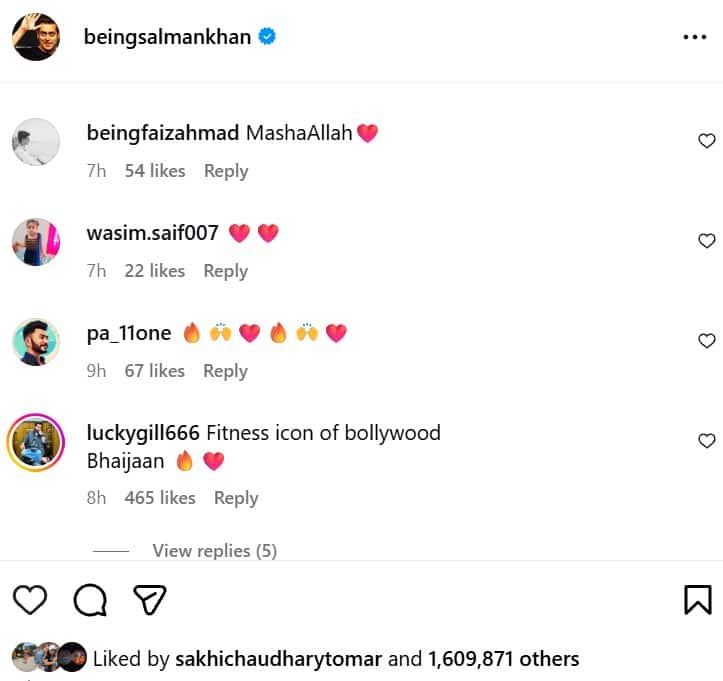Like the post with the heart icon
Image resolution: width=723 pixels, height=681 pixels.
[x=30, y=599]
